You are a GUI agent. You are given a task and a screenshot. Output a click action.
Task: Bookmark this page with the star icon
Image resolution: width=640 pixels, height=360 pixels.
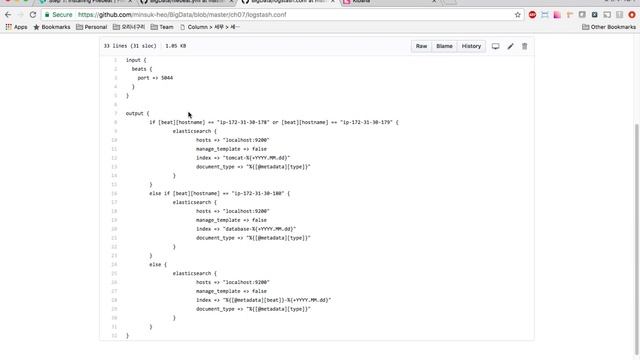click(x=518, y=15)
